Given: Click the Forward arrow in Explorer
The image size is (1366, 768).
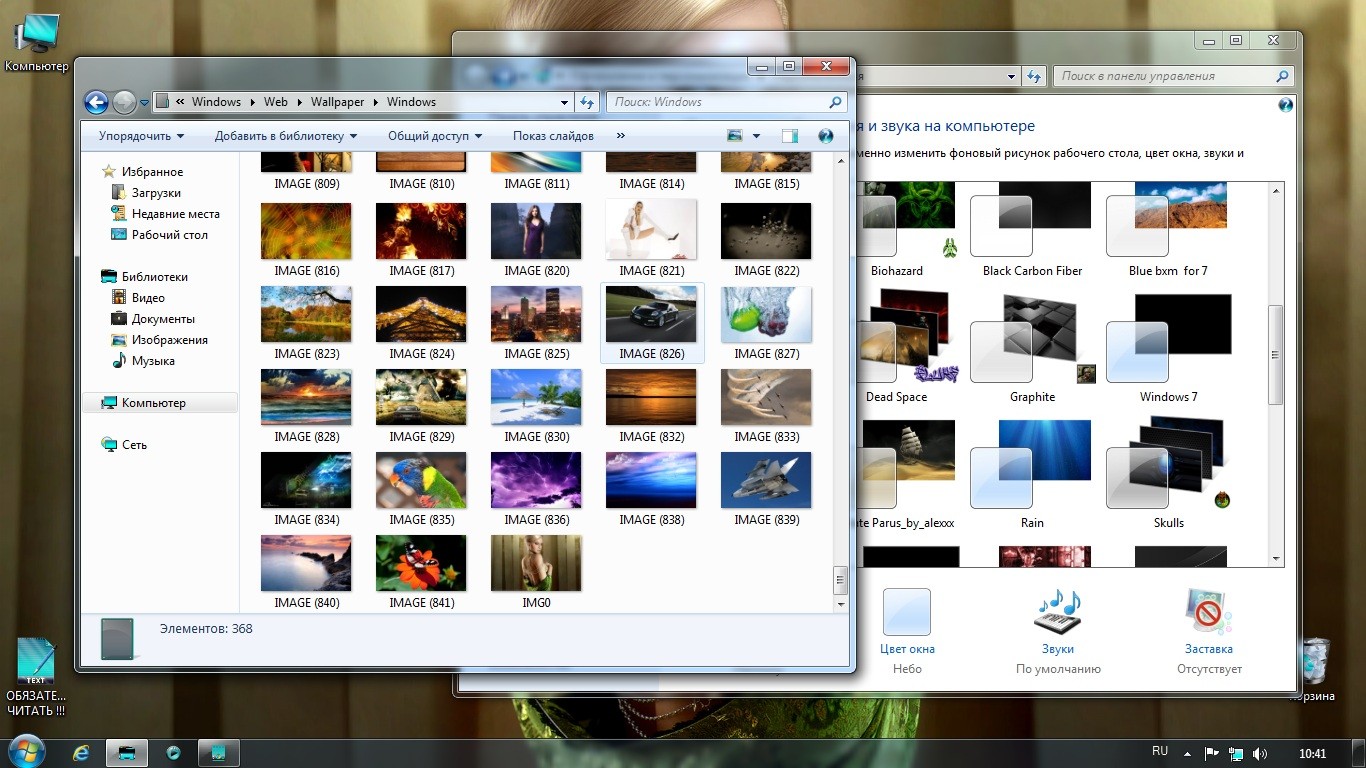Looking at the screenshot, I should click(x=124, y=102).
